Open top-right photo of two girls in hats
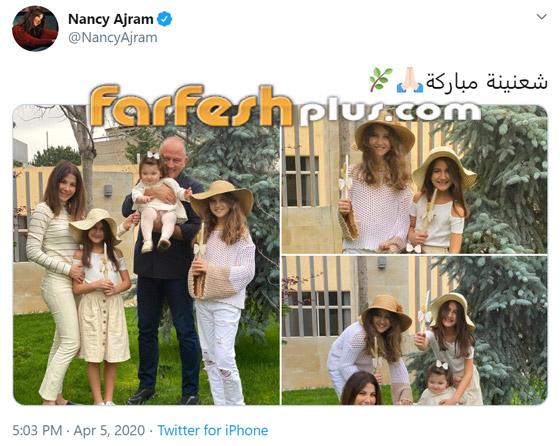Viewport: 560px width, 446px height. point(414,179)
